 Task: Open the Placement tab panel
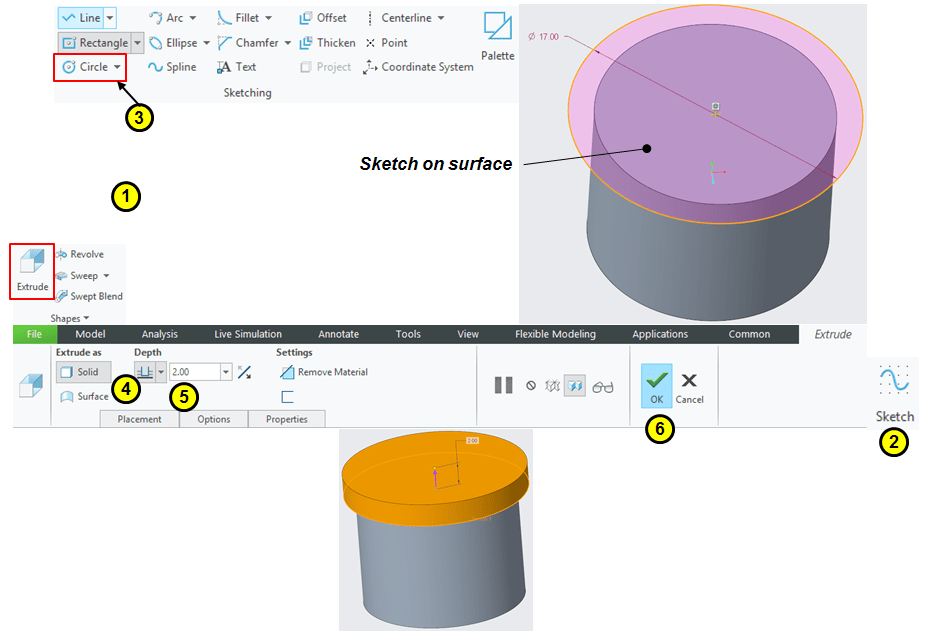coord(139,419)
